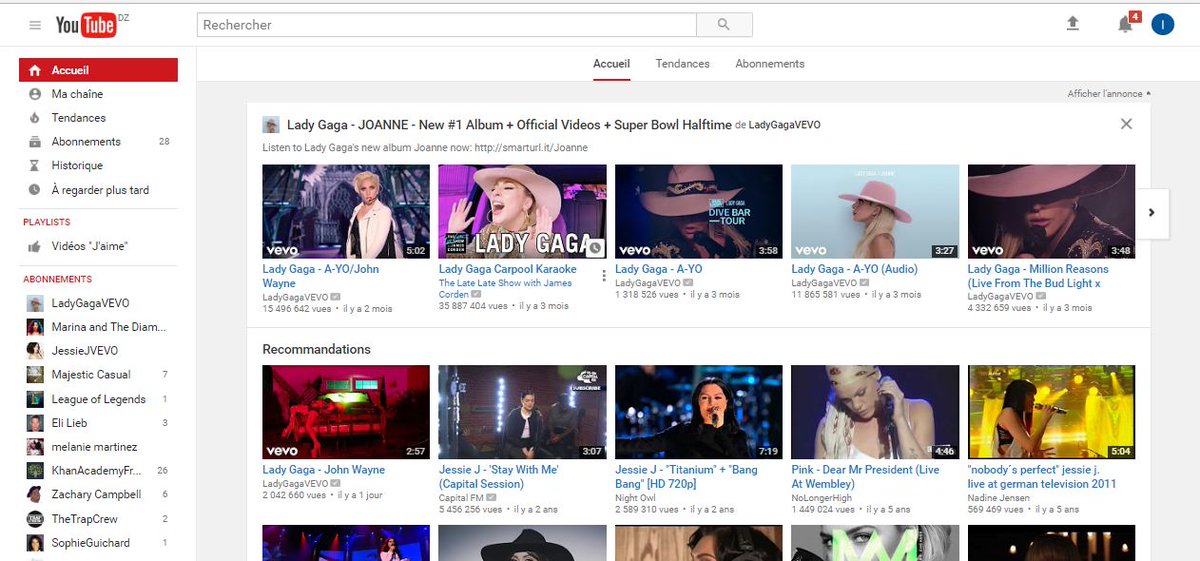Click the melanie martinez channel avatar
Viewport: 1200px width, 561px height.
pyautogui.click(x=35, y=447)
